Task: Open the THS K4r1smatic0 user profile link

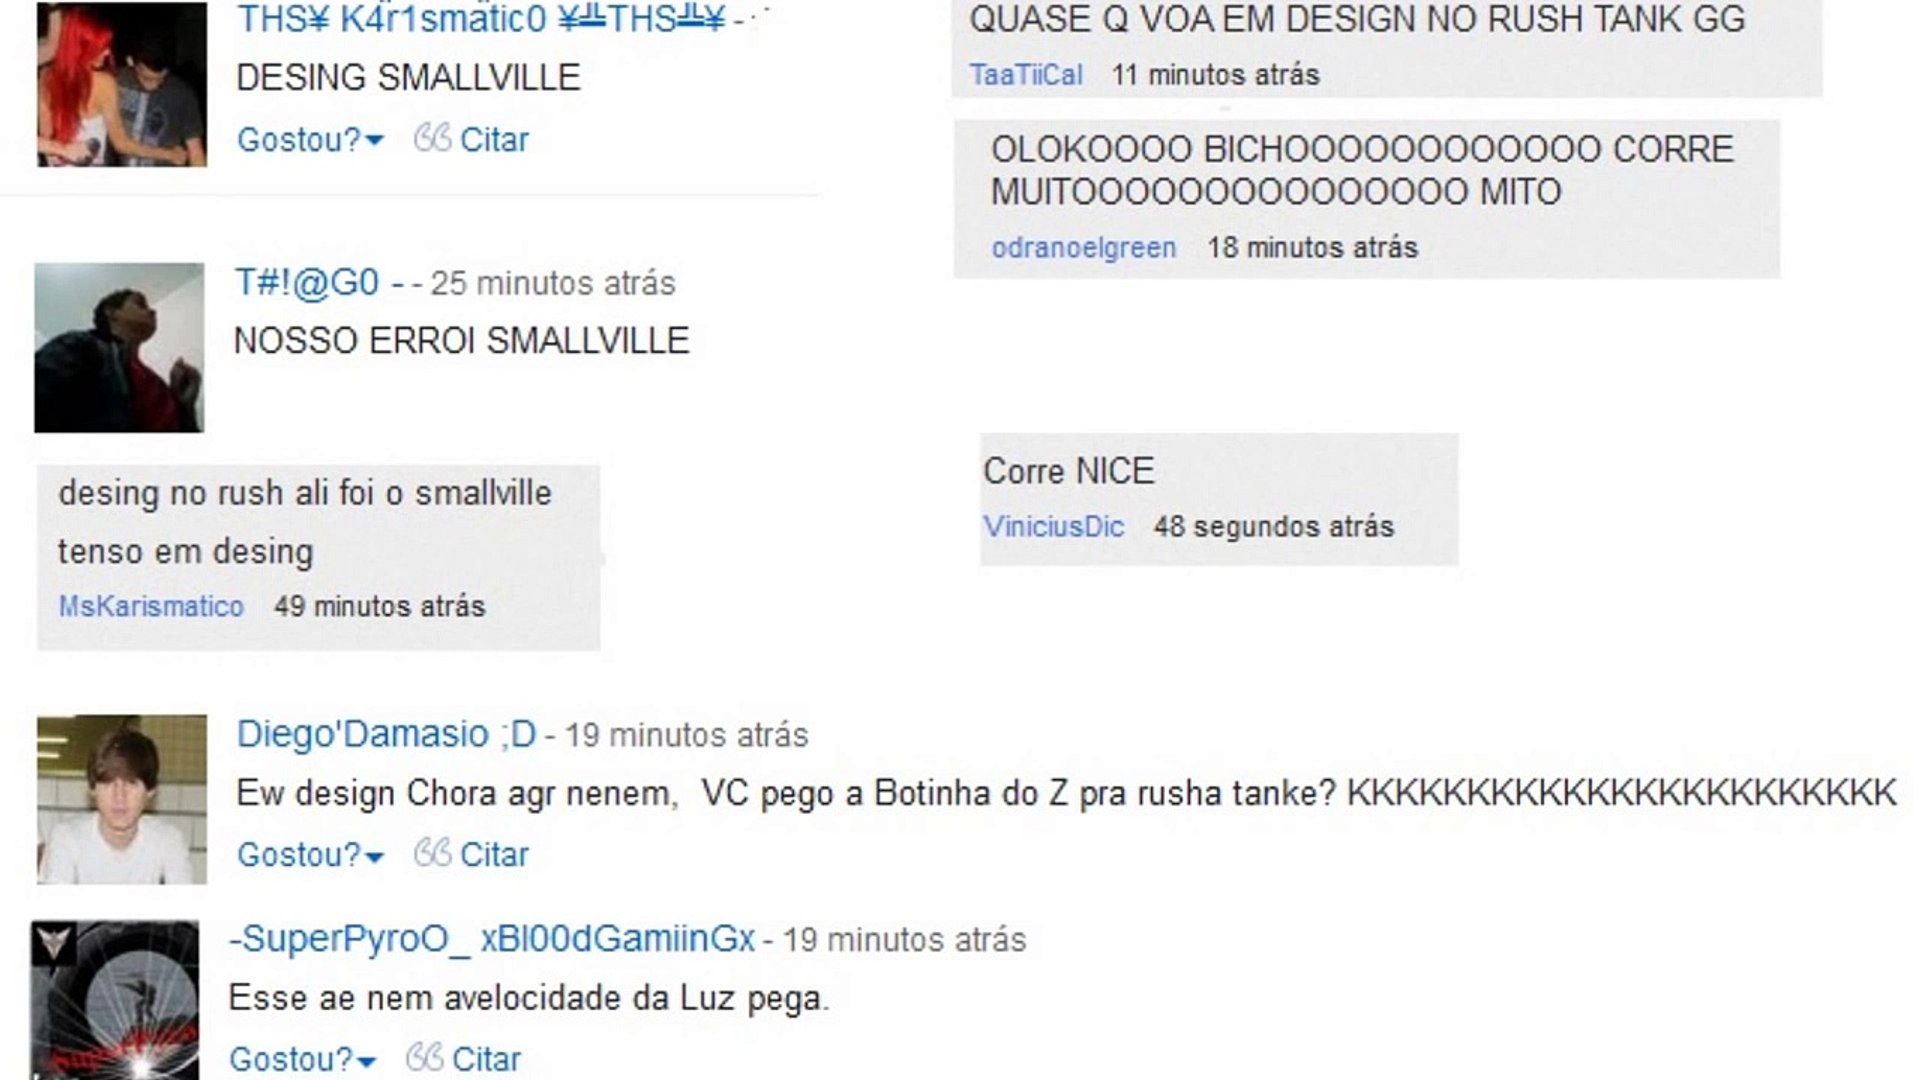Action: [x=481, y=19]
